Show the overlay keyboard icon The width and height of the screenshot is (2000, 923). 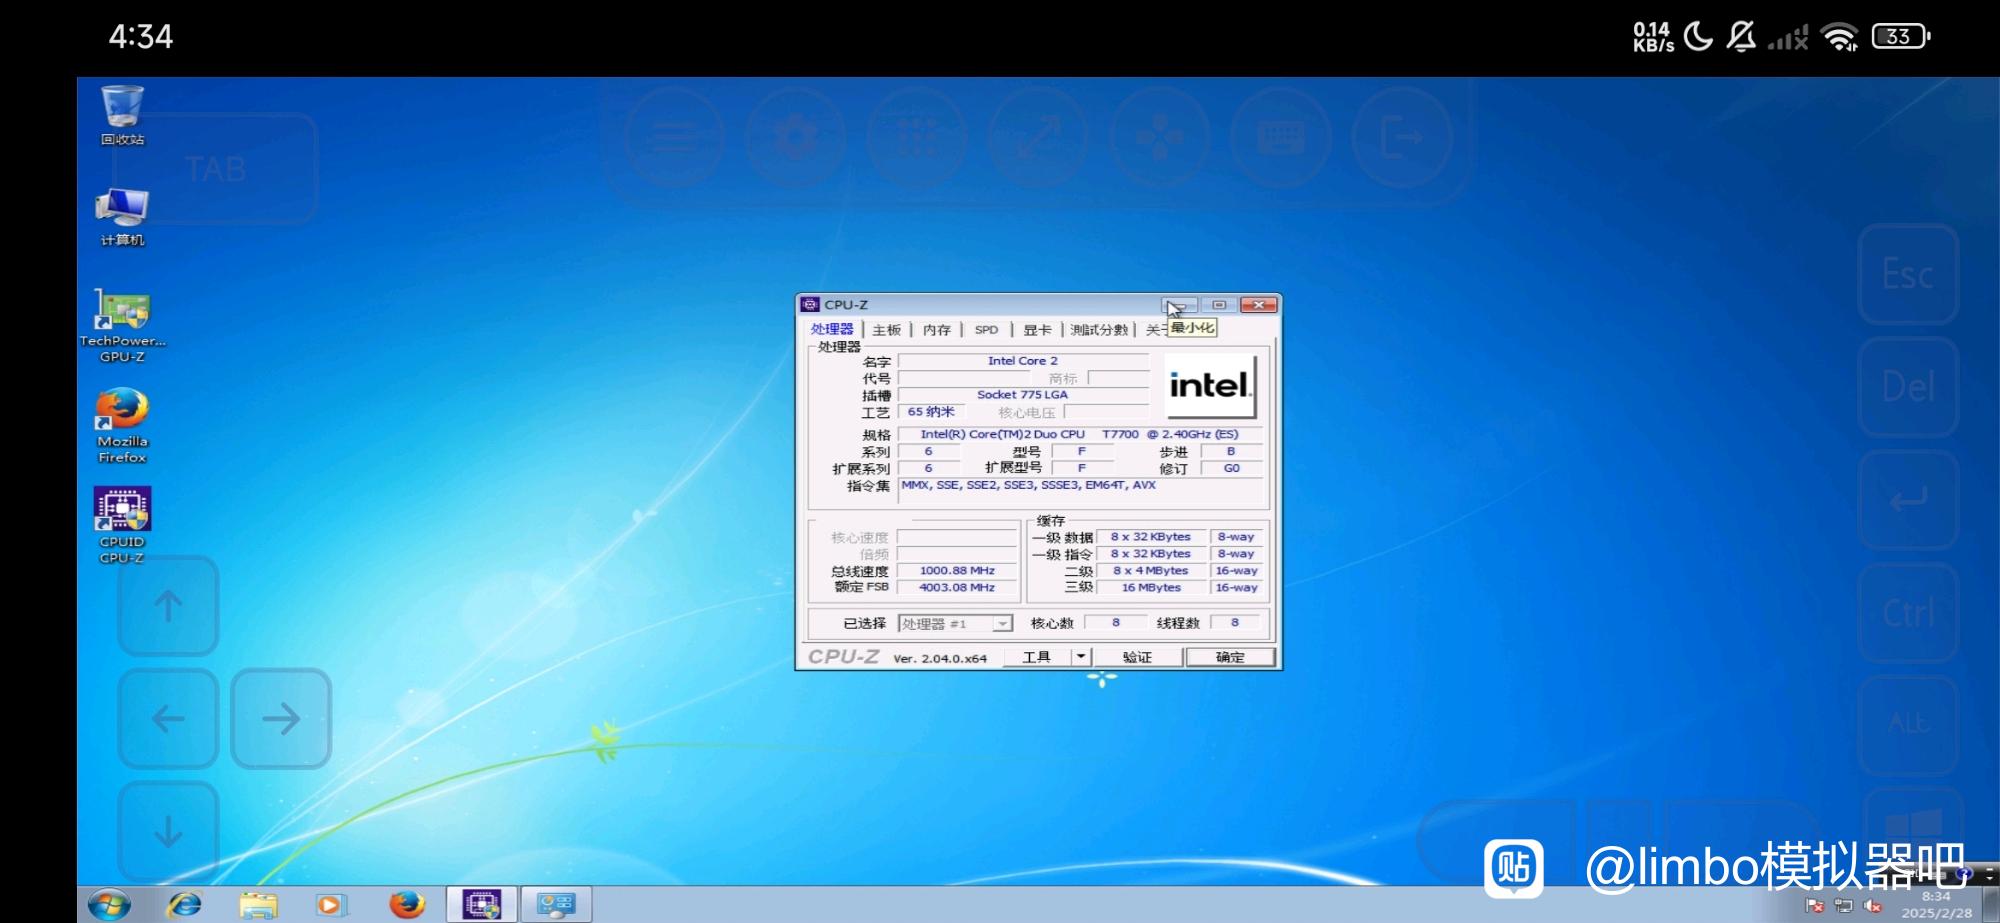pos(1280,137)
